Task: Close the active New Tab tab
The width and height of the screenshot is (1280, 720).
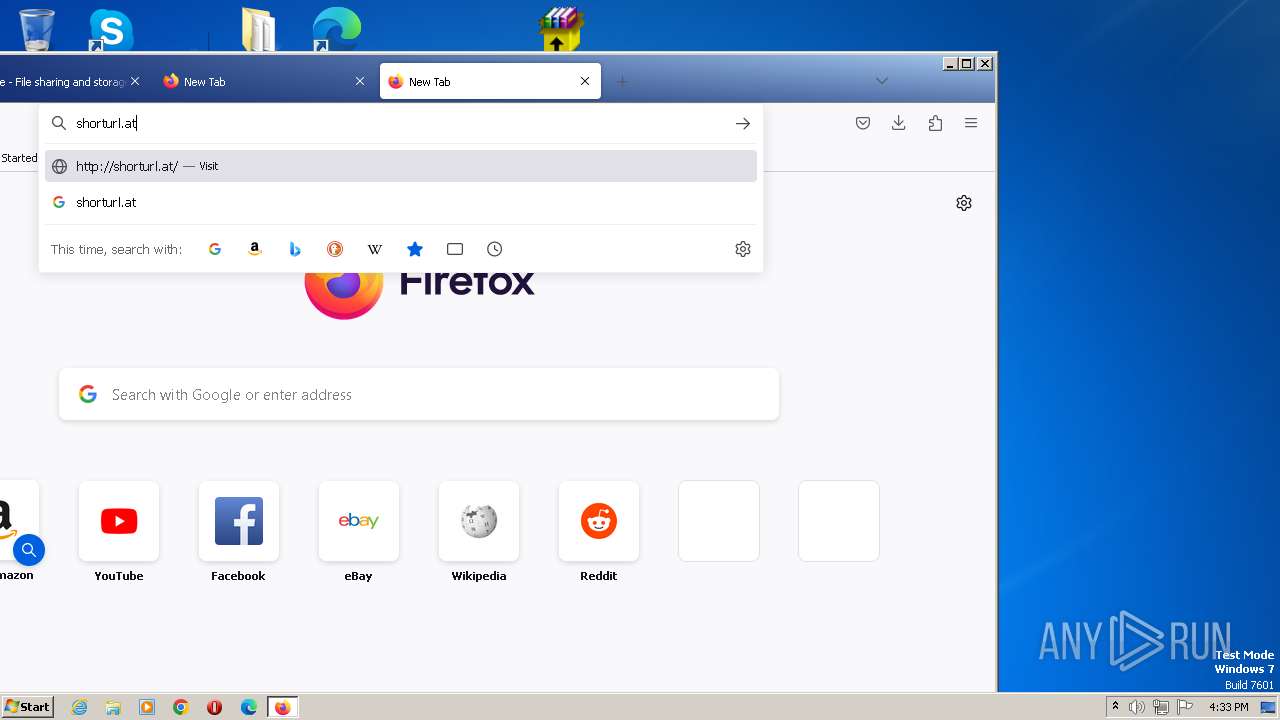Action: pyautogui.click(x=585, y=81)
